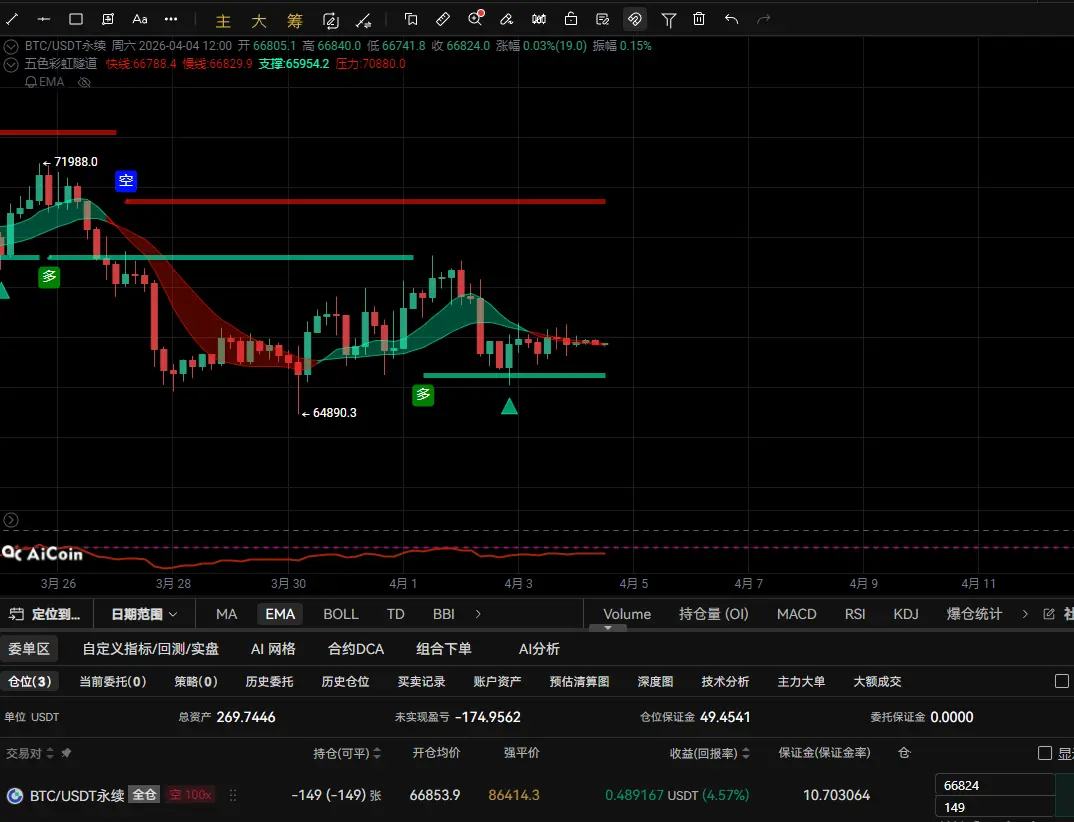Click the close price field showing 66824

pos(995,785)
